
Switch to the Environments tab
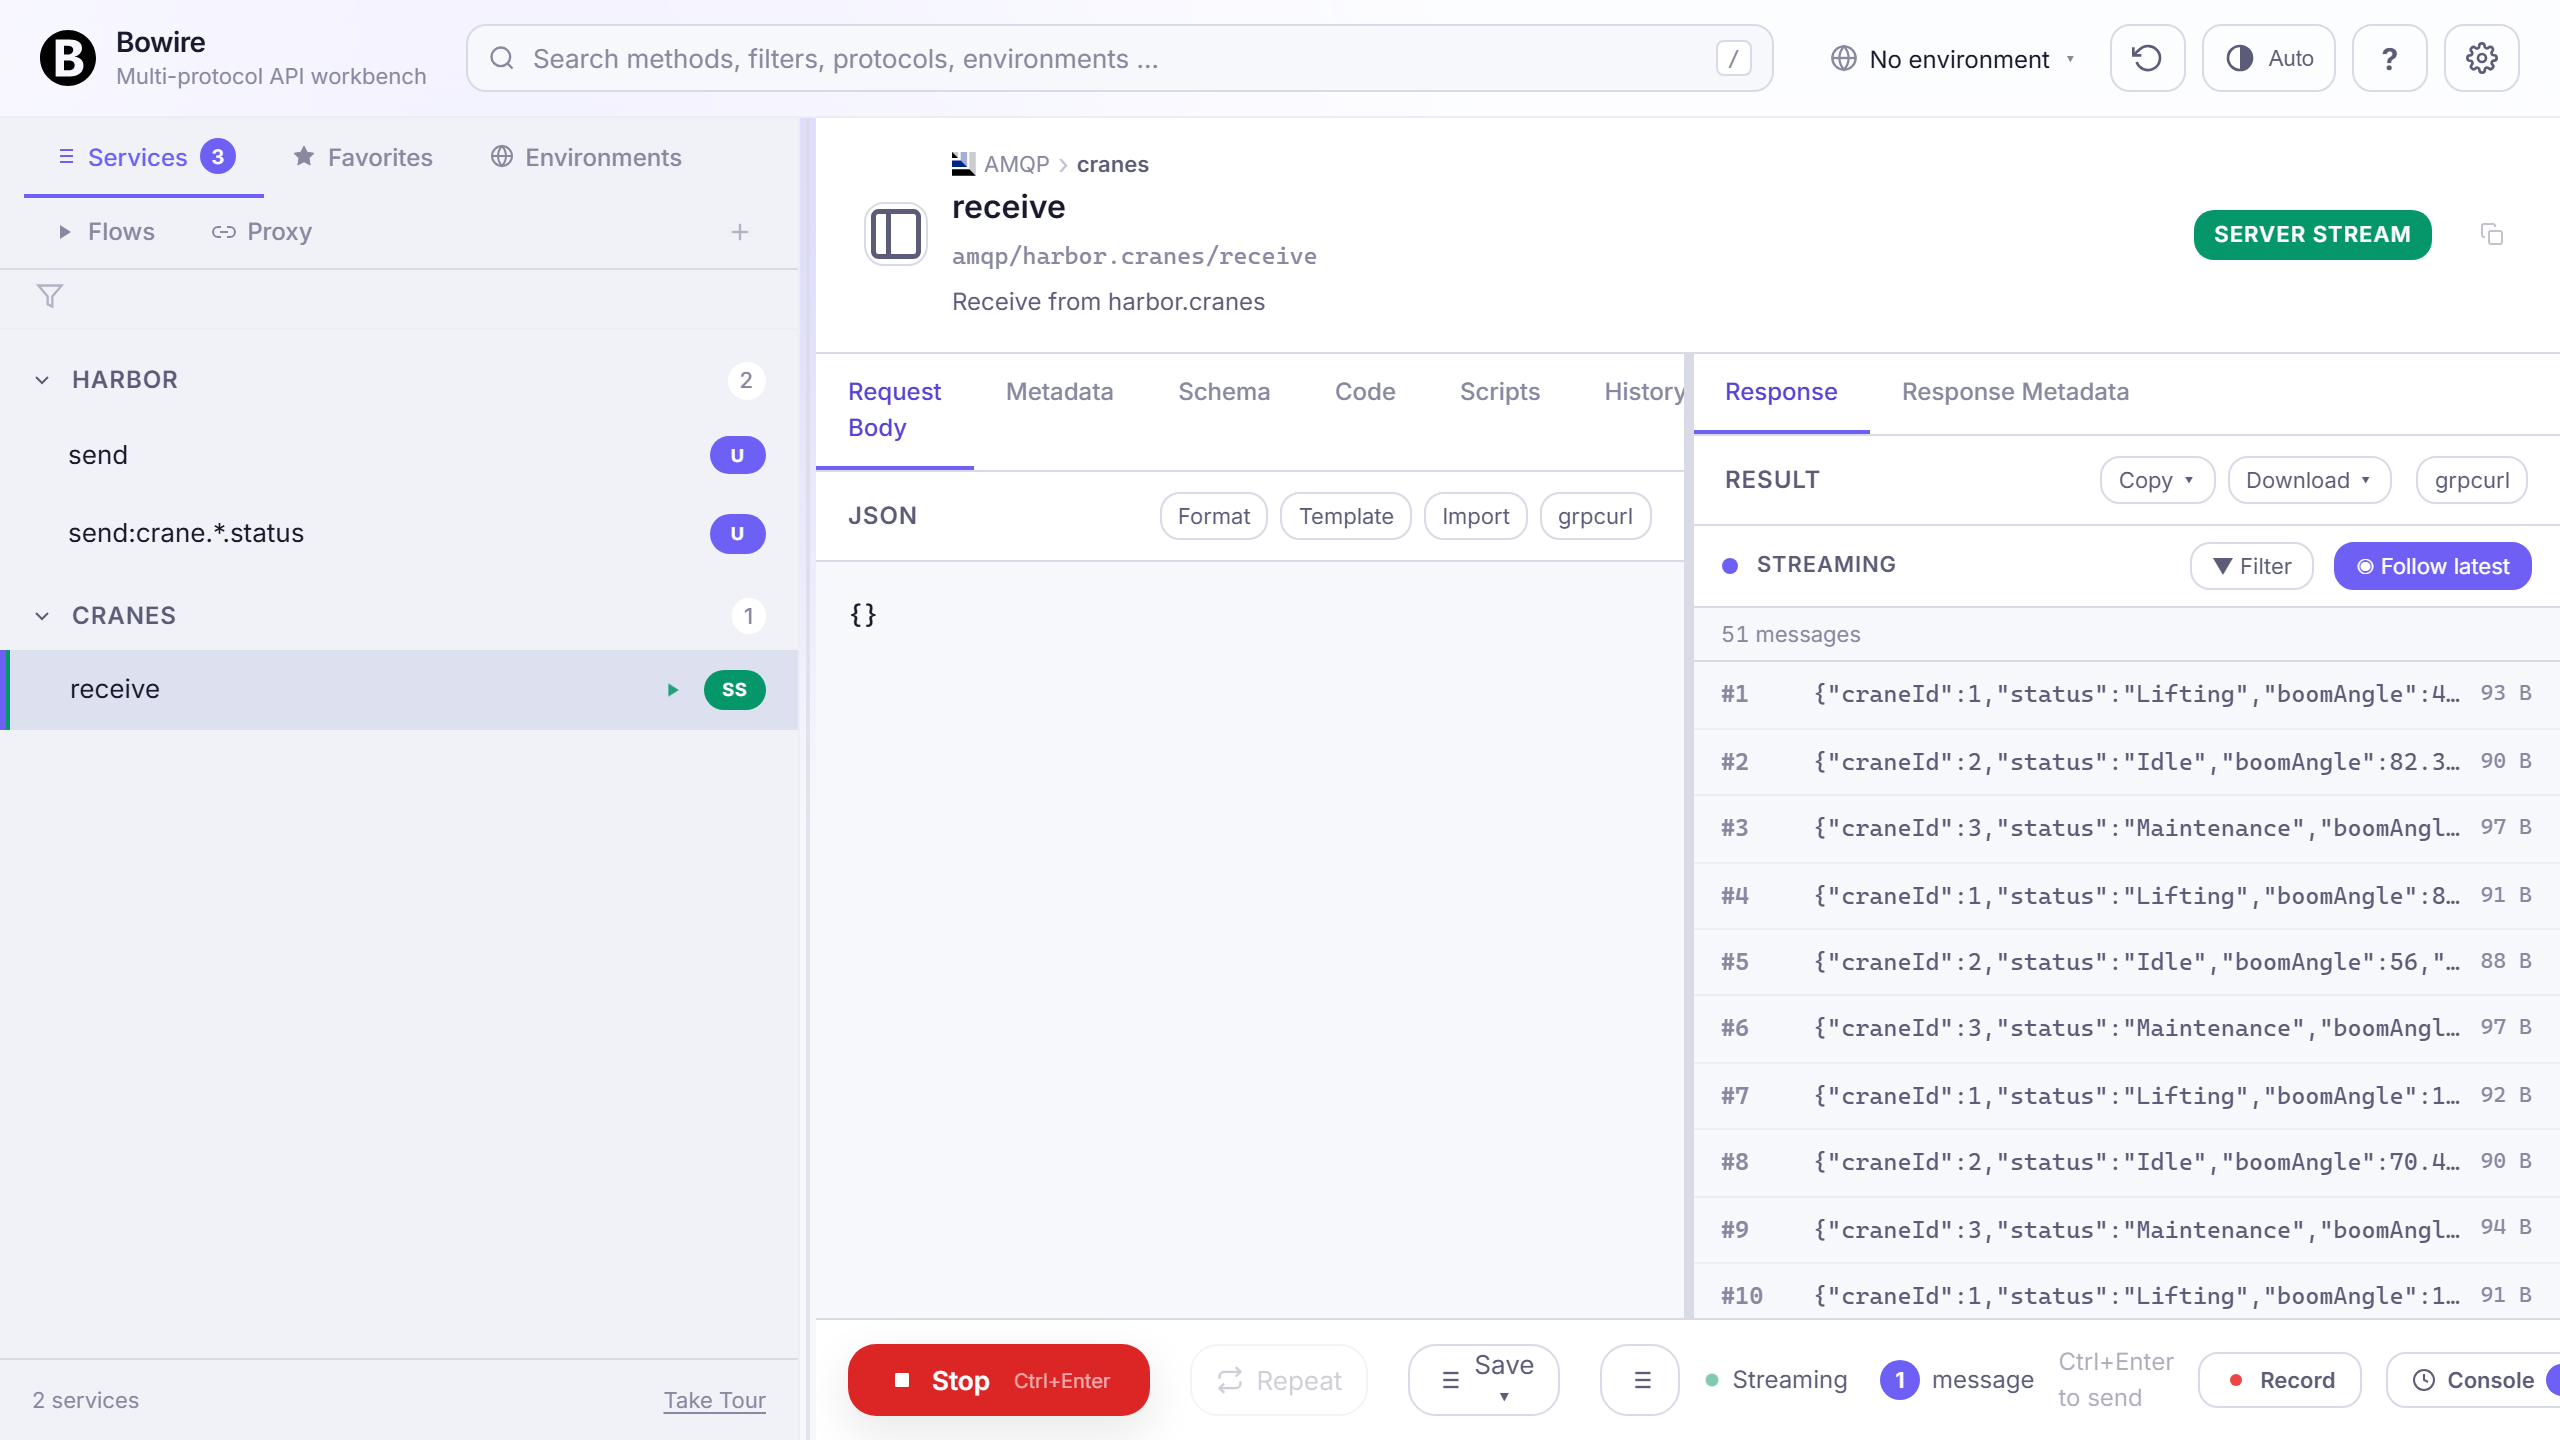(586, 157)
